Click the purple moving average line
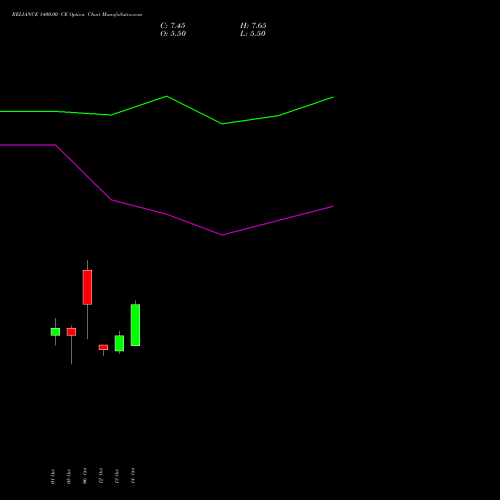500x500 pixels. point(167,214)
